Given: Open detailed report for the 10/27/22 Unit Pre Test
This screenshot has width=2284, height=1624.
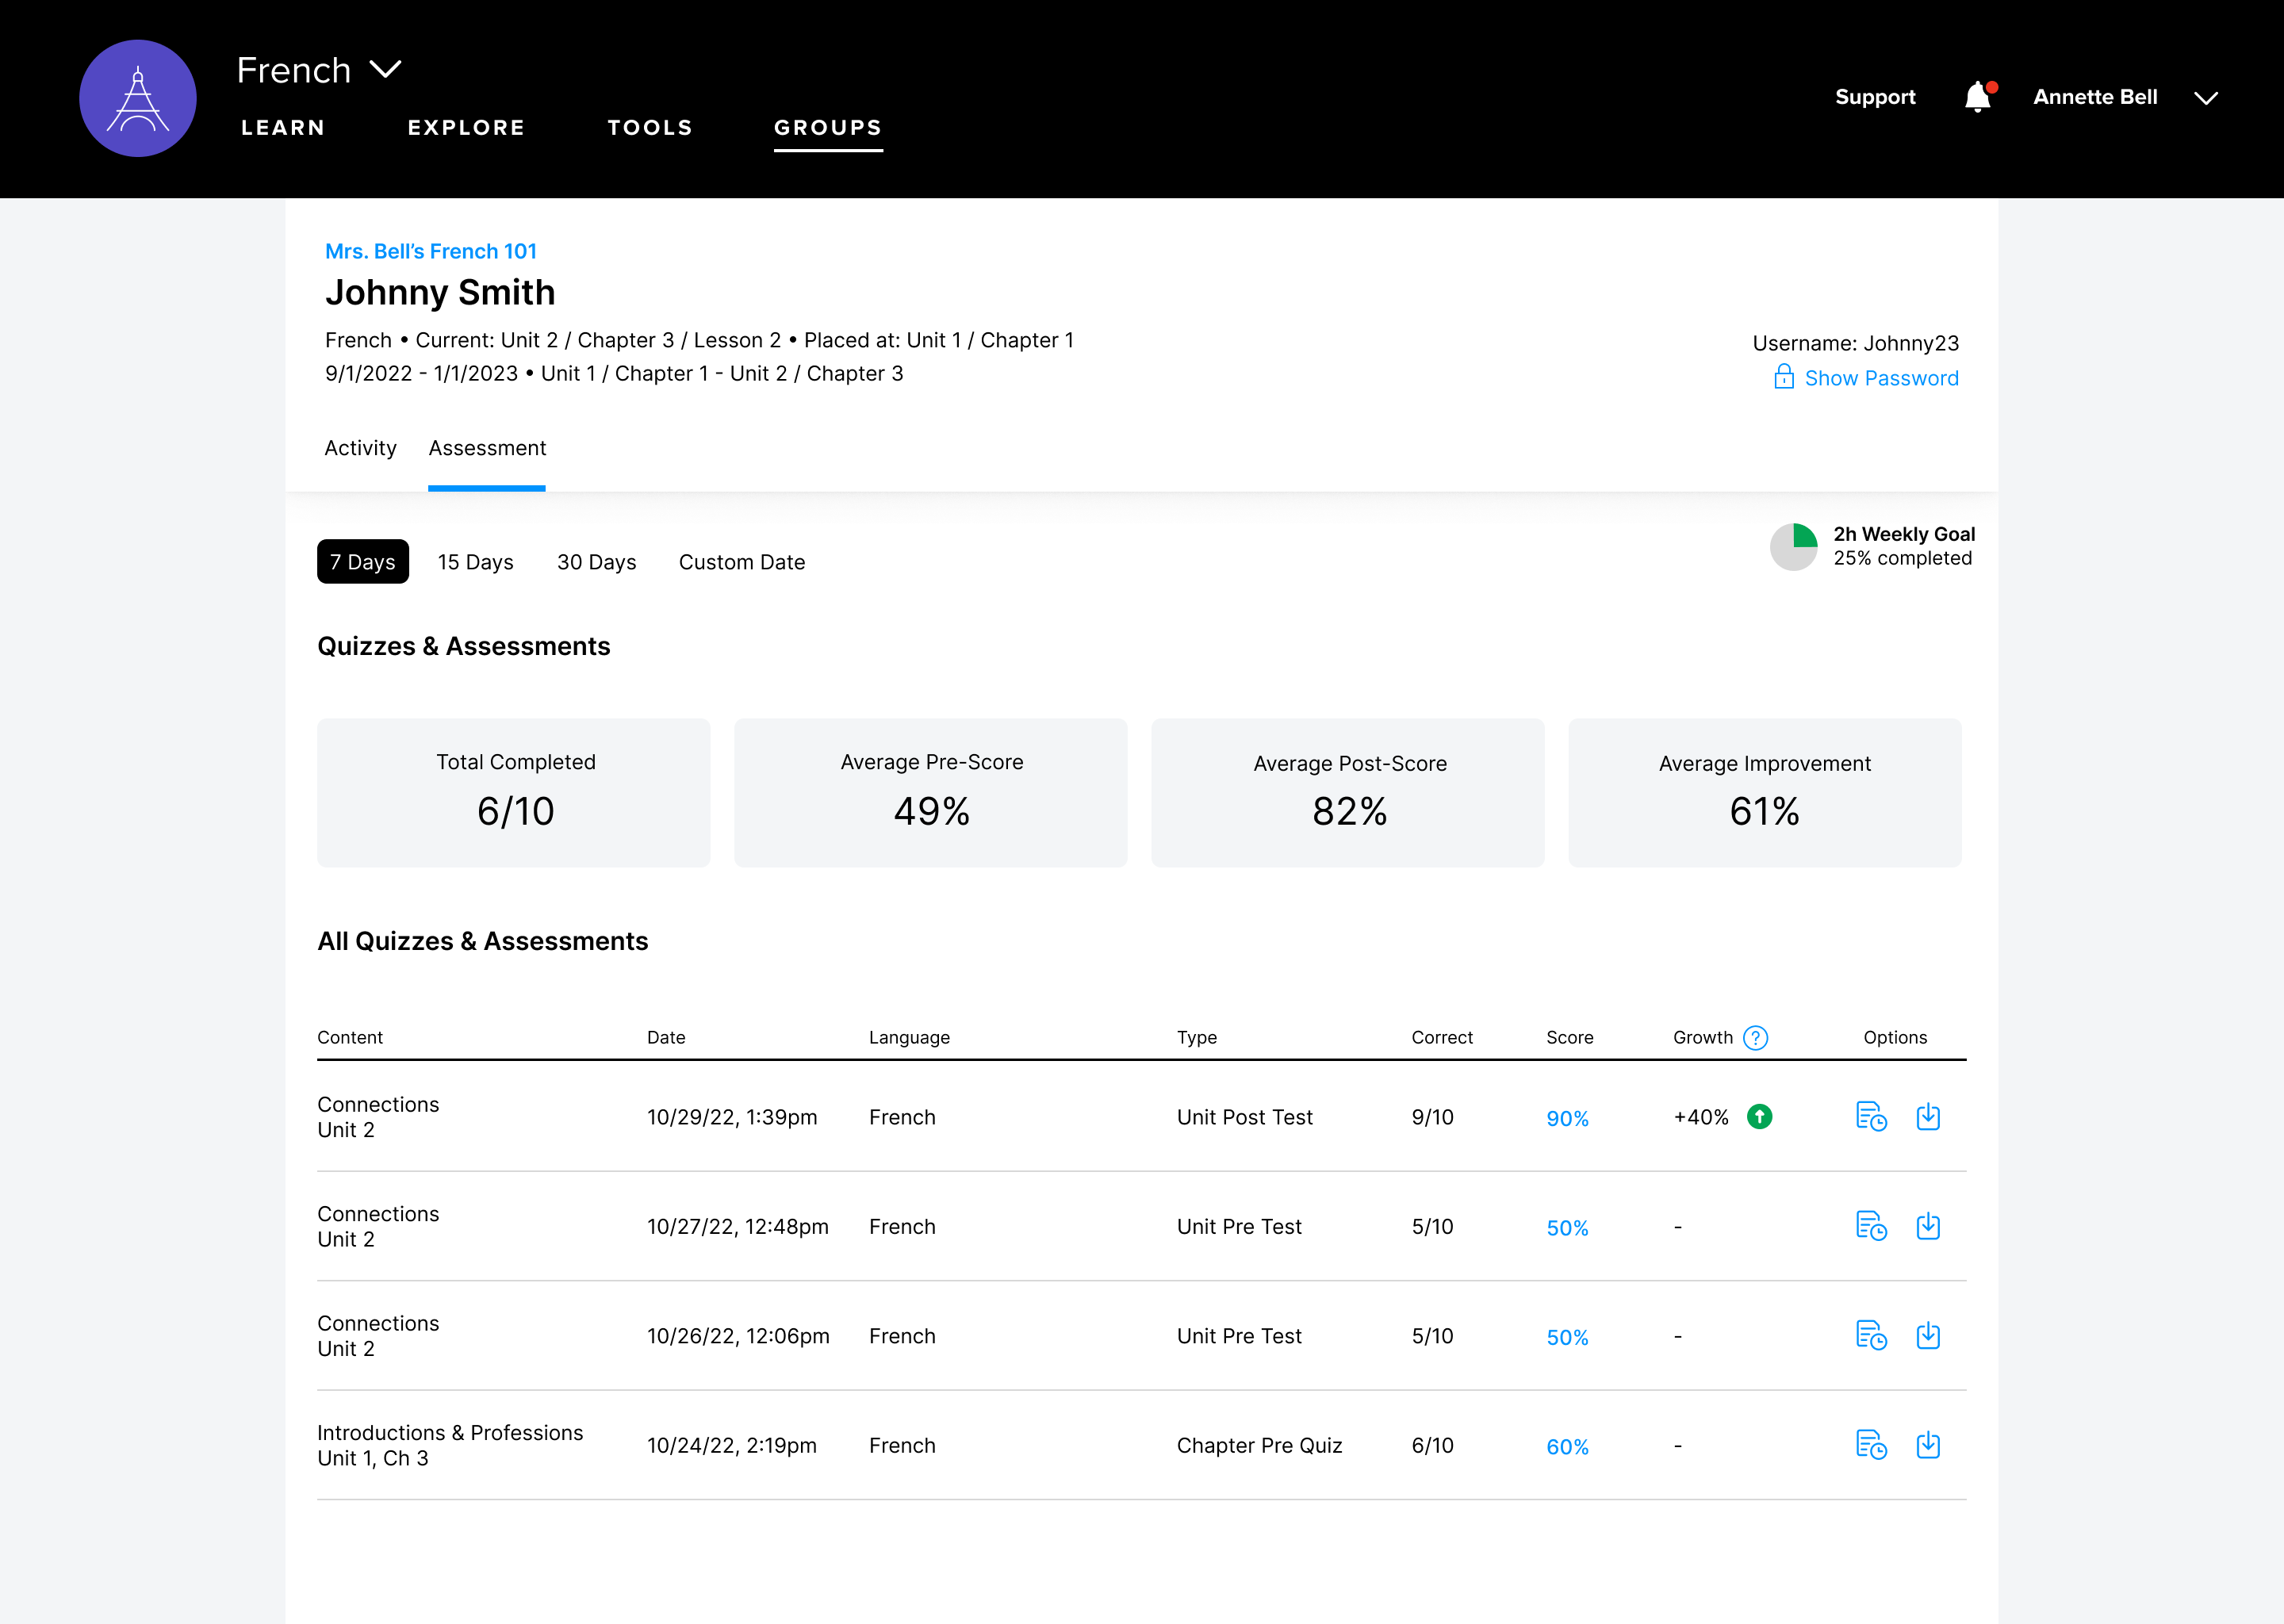Looking at the screenshot, I should [x=1871, y=1226].
